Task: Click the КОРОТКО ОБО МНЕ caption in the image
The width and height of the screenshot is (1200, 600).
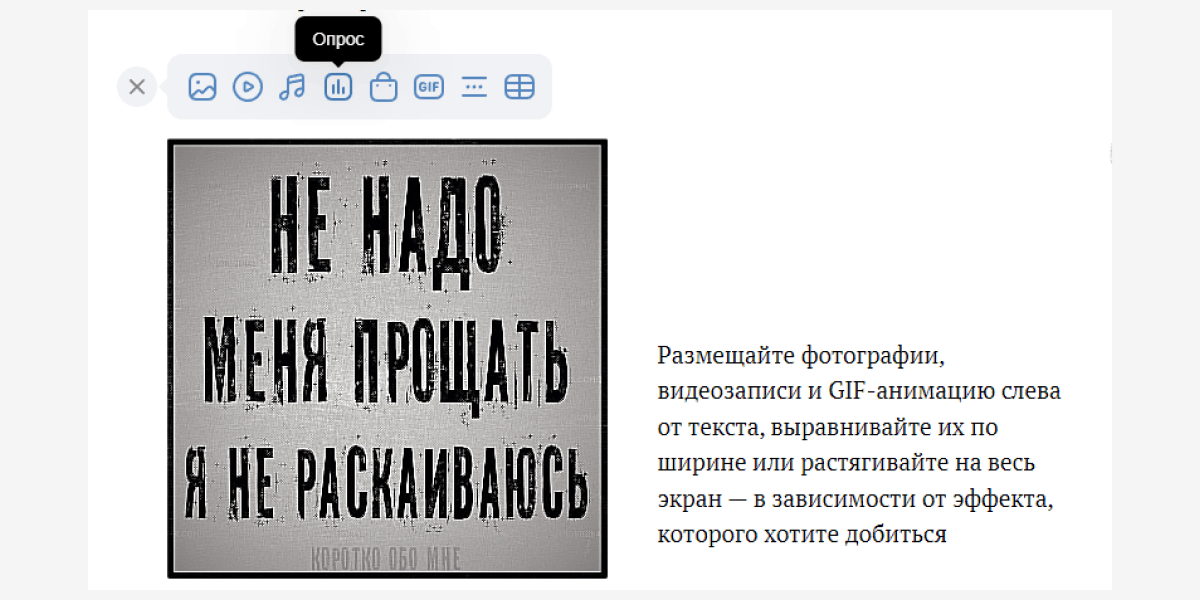Action: pos(387,557)
